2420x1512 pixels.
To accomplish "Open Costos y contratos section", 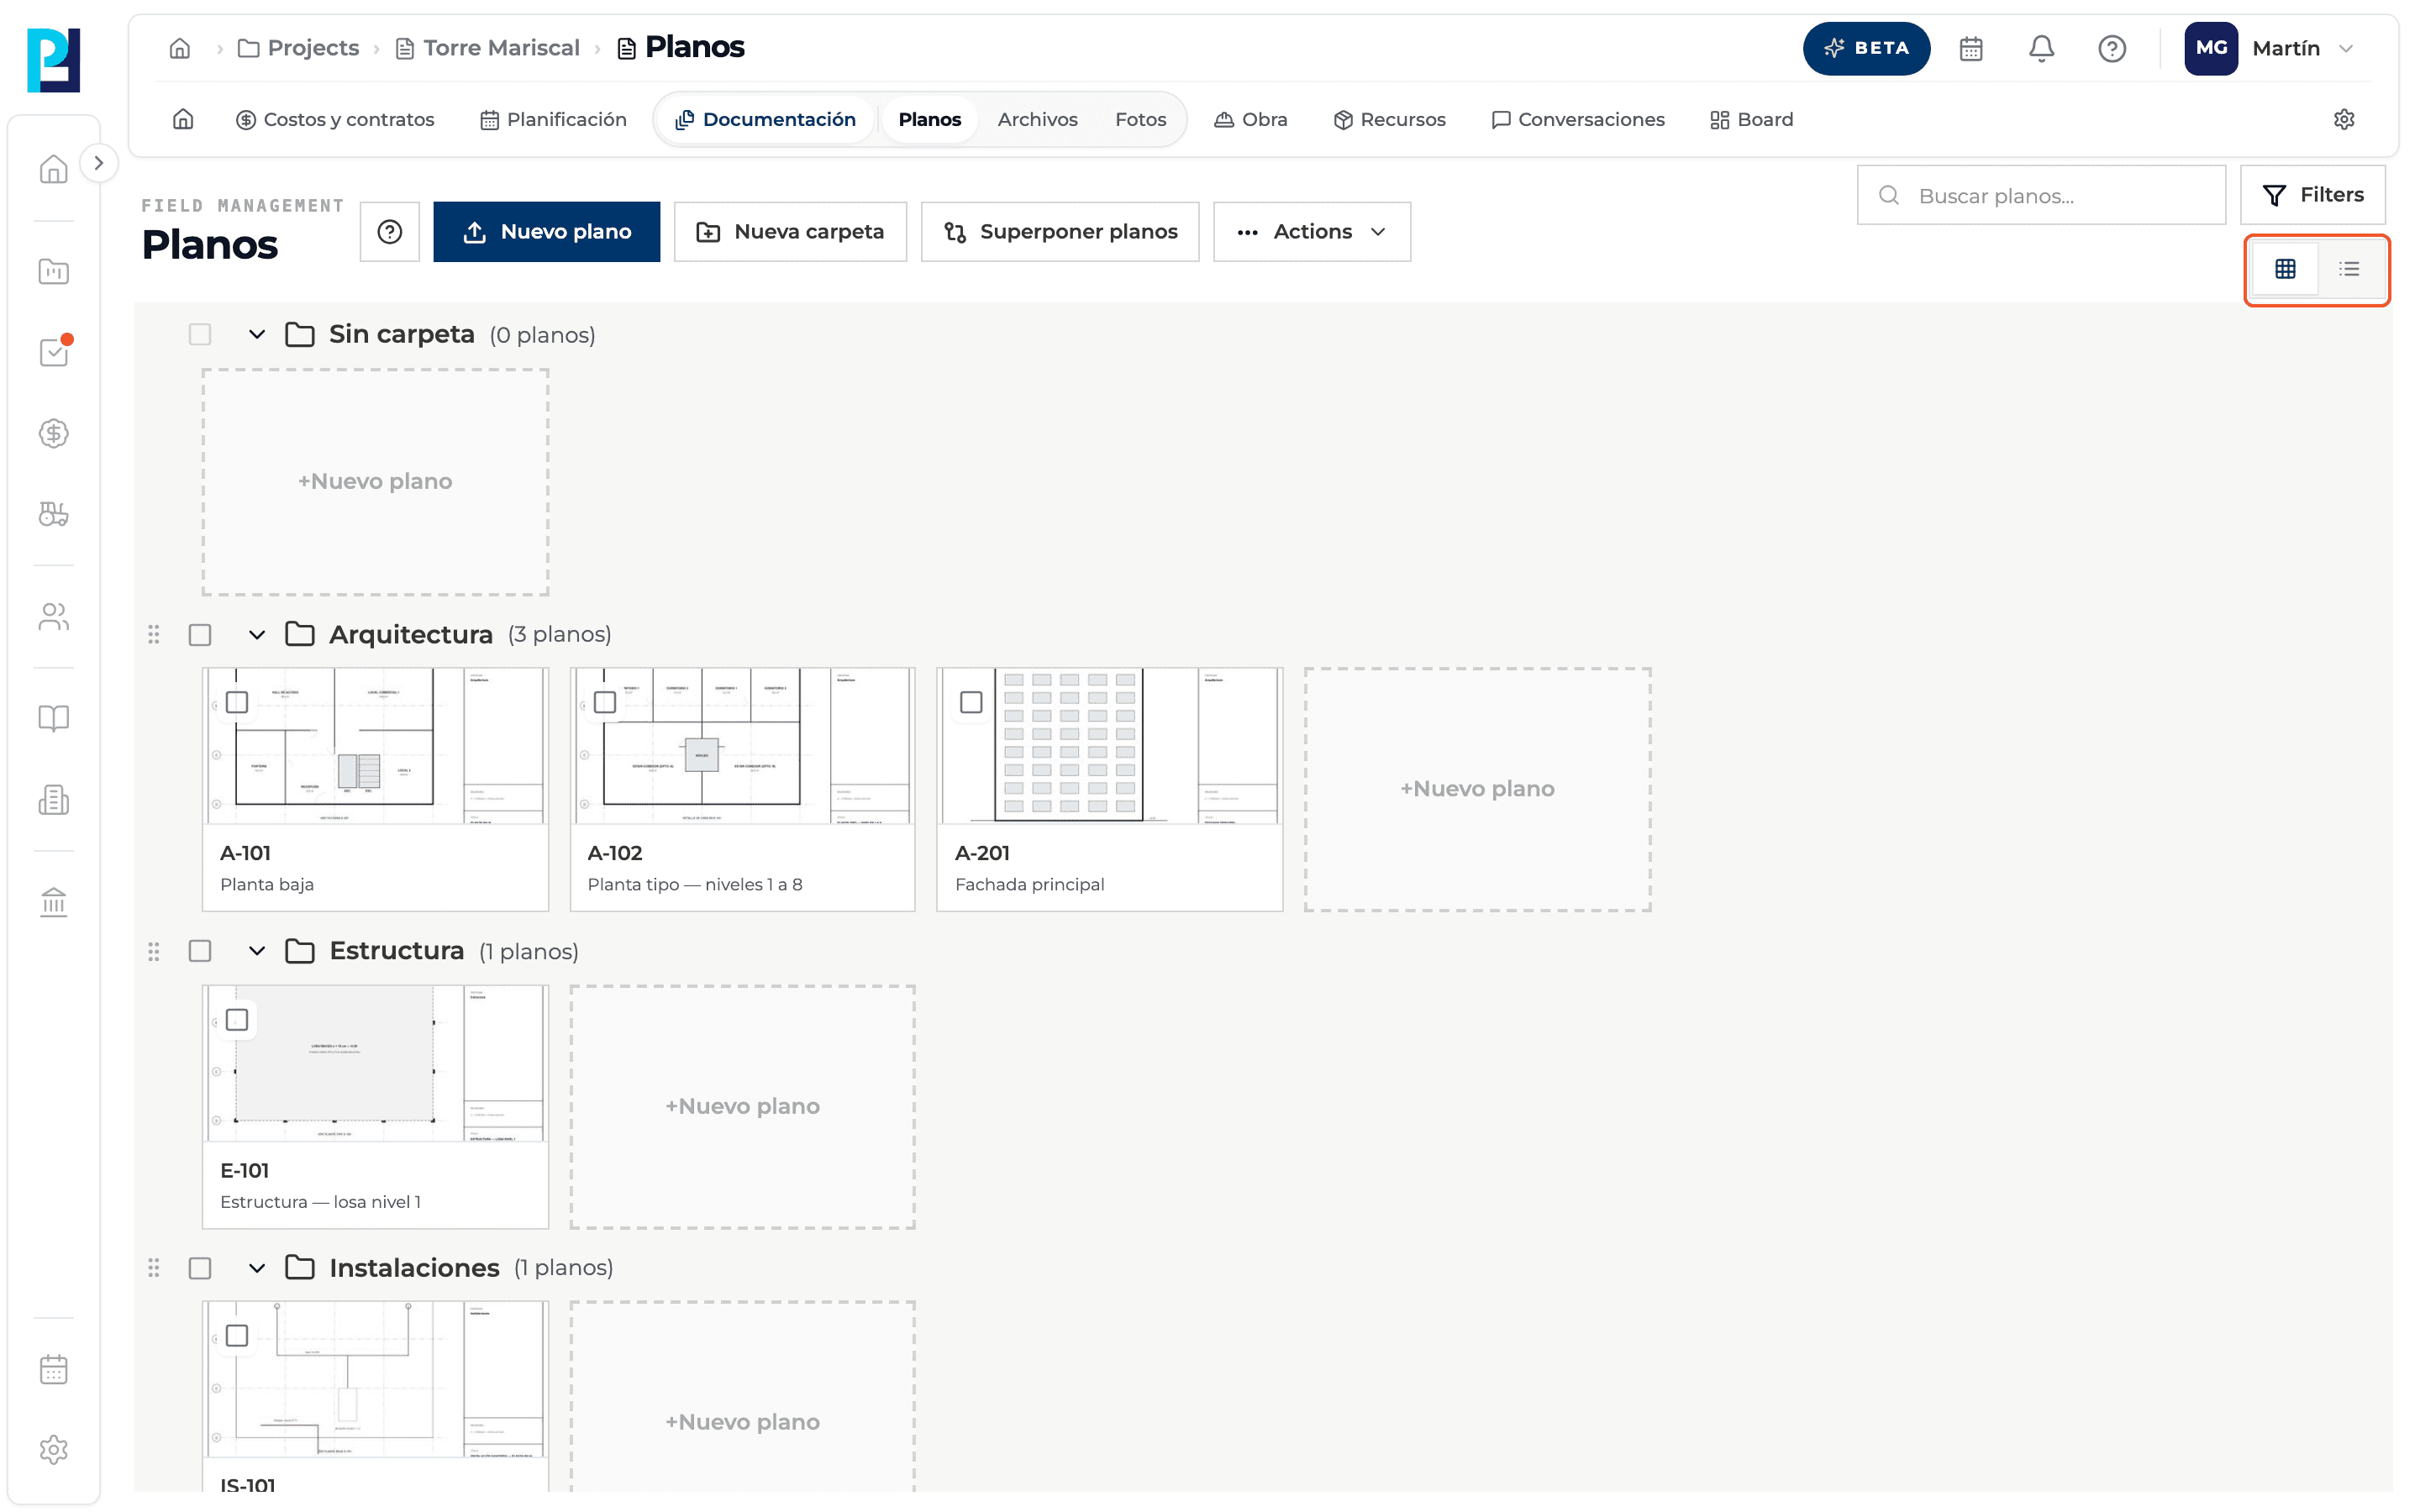I will [x=335, y=119].
